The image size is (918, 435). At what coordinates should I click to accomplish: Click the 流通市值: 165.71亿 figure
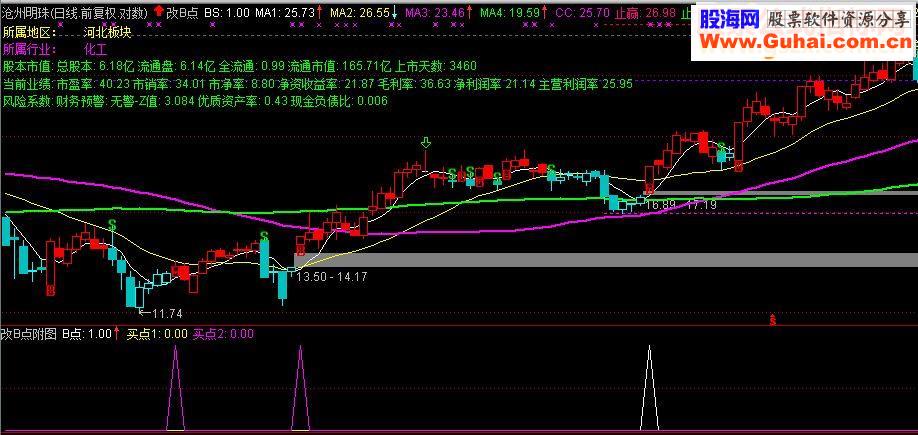pyautogui.click(x=338, y=66)
